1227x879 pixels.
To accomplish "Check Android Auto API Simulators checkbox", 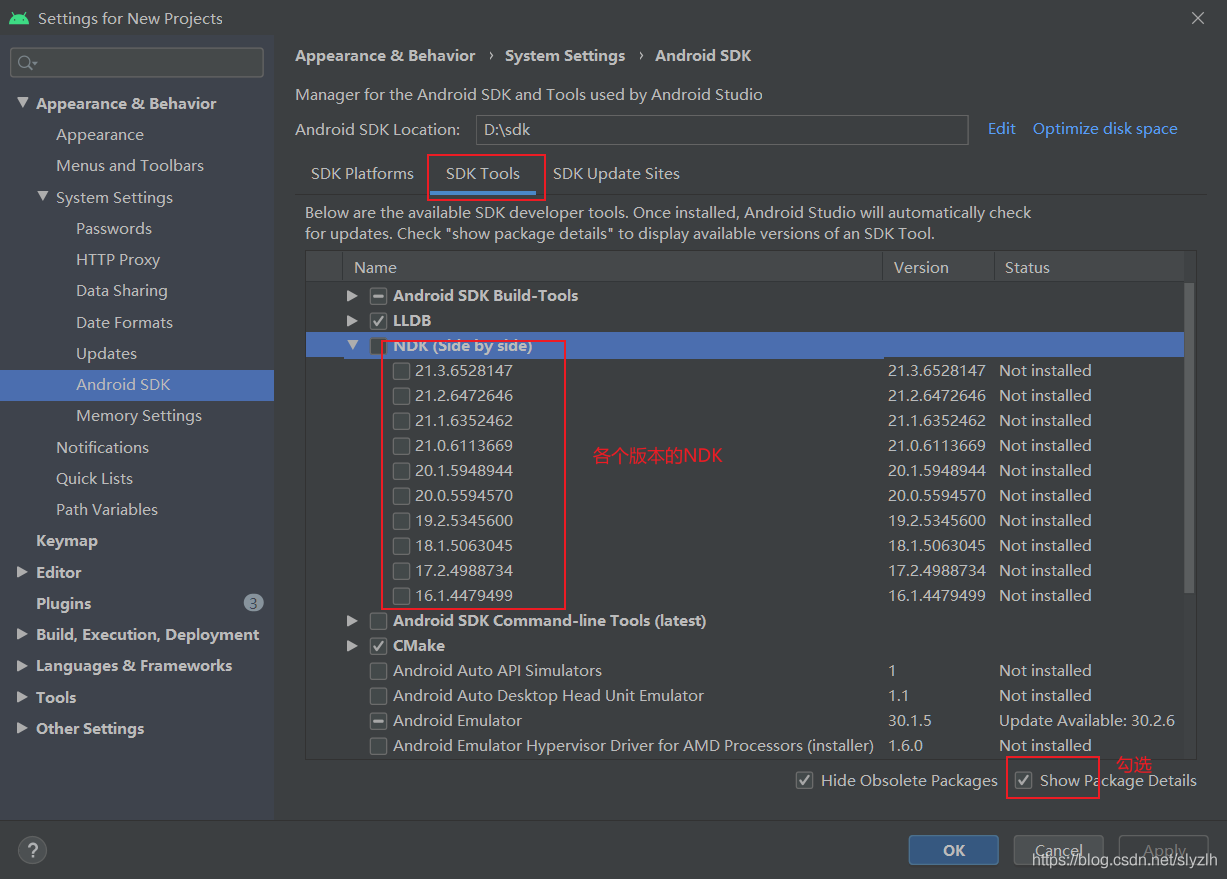I will pos(378,671).
